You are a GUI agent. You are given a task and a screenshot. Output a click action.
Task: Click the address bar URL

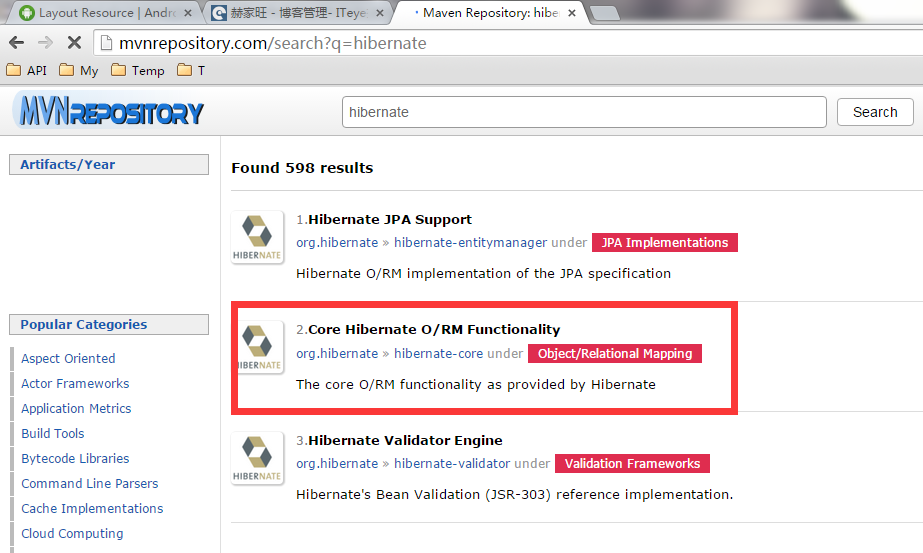coord(273,43)
